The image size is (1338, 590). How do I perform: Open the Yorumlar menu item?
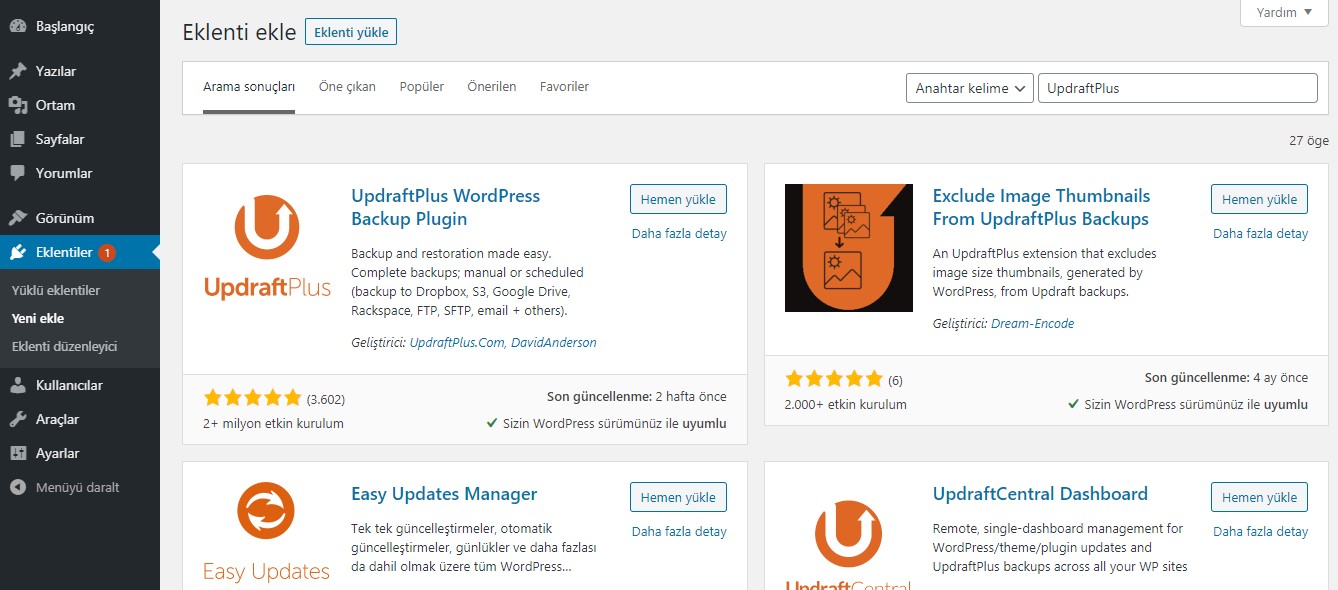[x=80, y=173]
